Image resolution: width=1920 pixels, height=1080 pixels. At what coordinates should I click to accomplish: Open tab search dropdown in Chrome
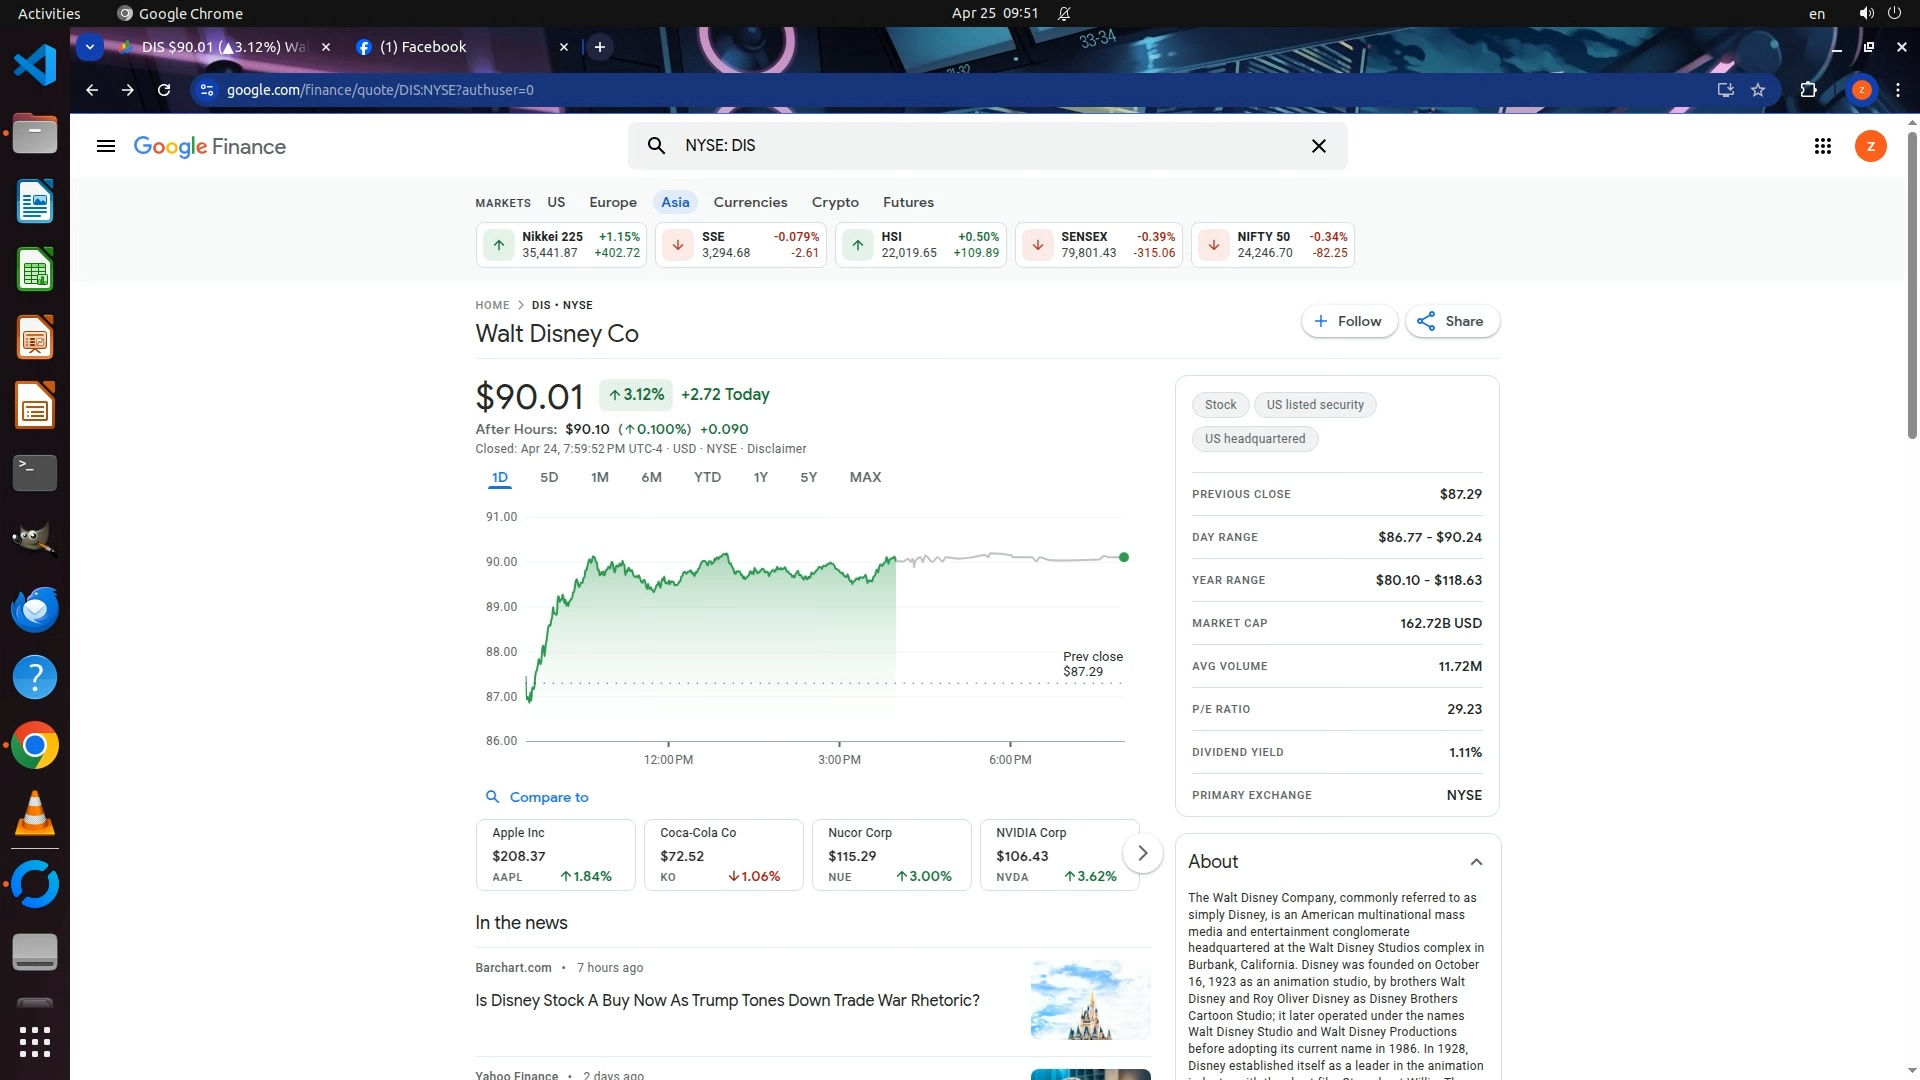90,47
